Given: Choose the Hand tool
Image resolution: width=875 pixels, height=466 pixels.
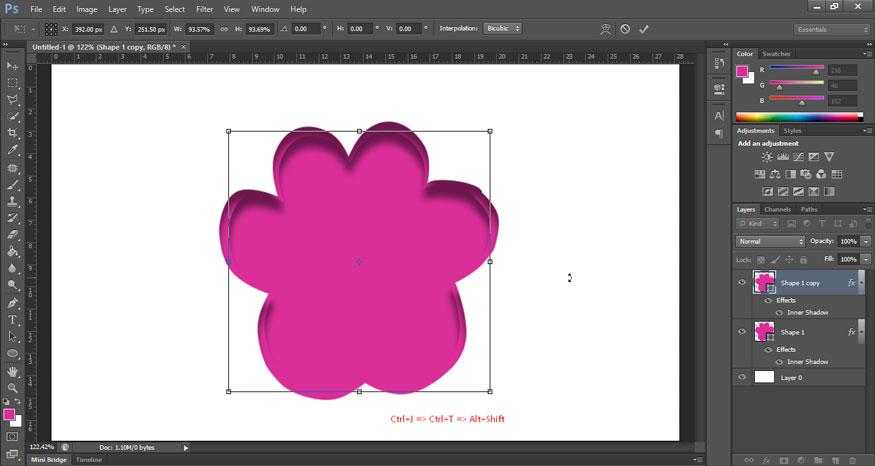Looking at the screenshot, I should [x=13, y=370].
